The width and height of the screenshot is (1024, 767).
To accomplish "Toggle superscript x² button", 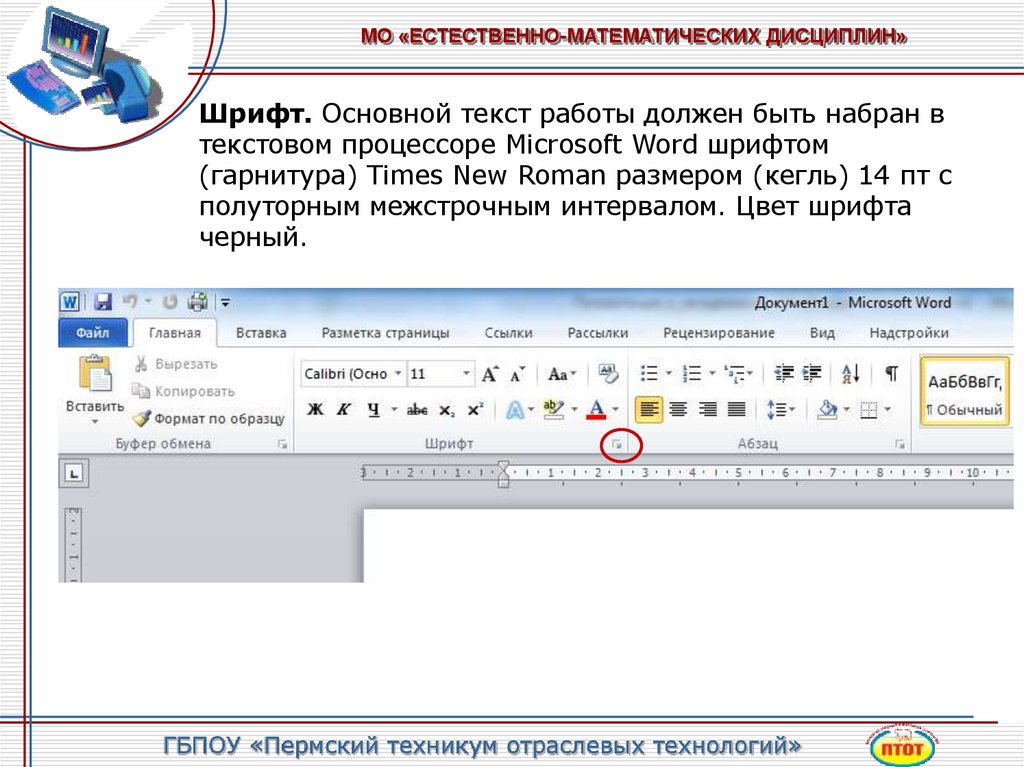I will click(475, 410).
